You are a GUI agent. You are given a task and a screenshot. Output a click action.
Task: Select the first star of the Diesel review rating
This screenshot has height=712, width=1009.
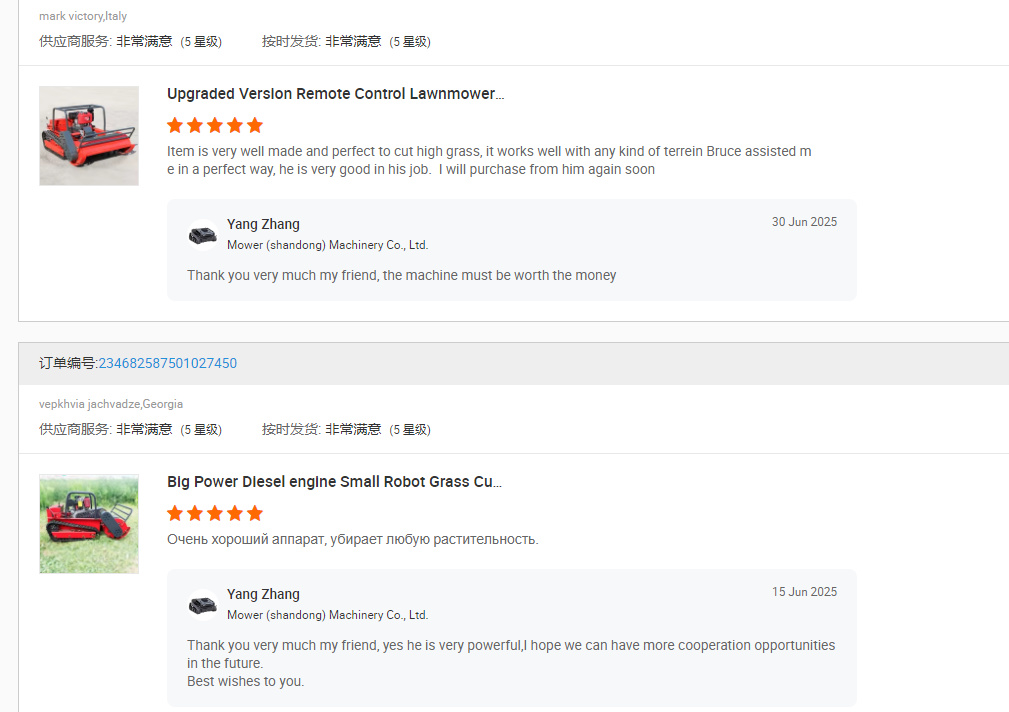[175, 513]
